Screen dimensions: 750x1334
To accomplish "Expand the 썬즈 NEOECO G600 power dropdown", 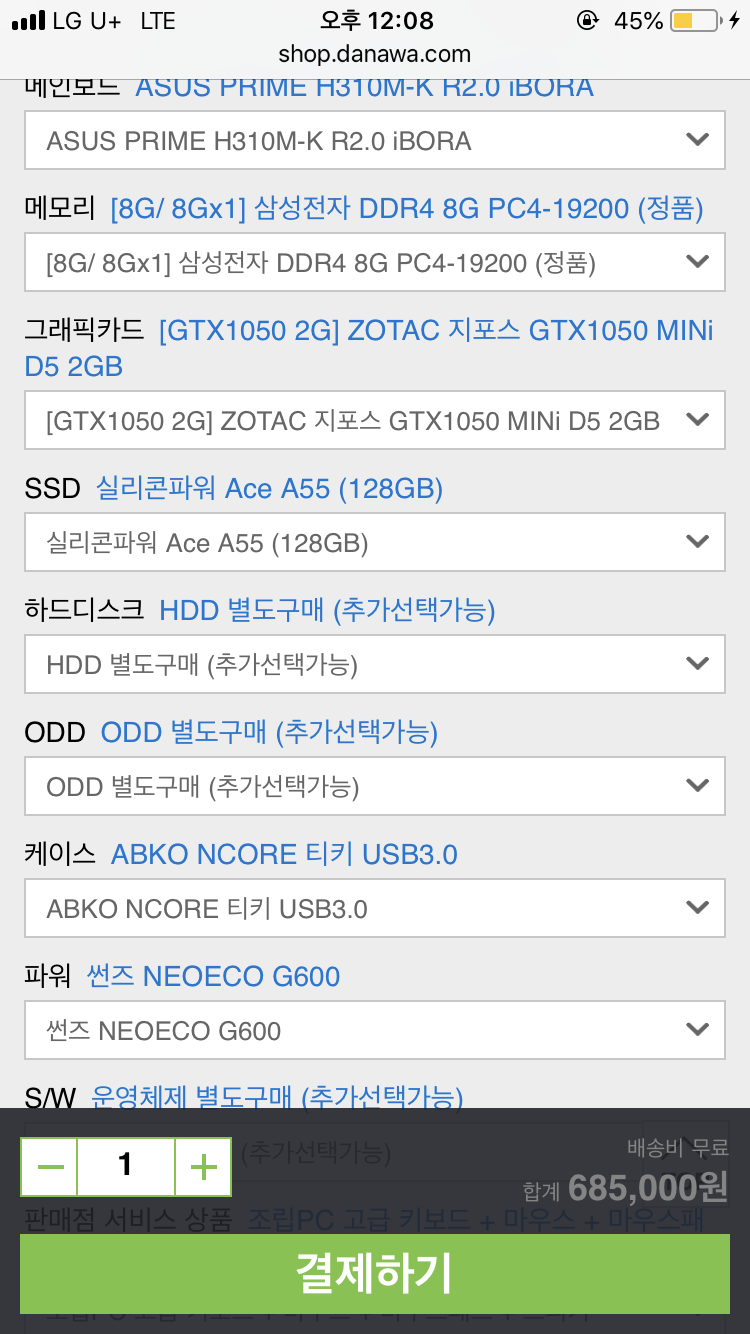I will (375, 1031).
